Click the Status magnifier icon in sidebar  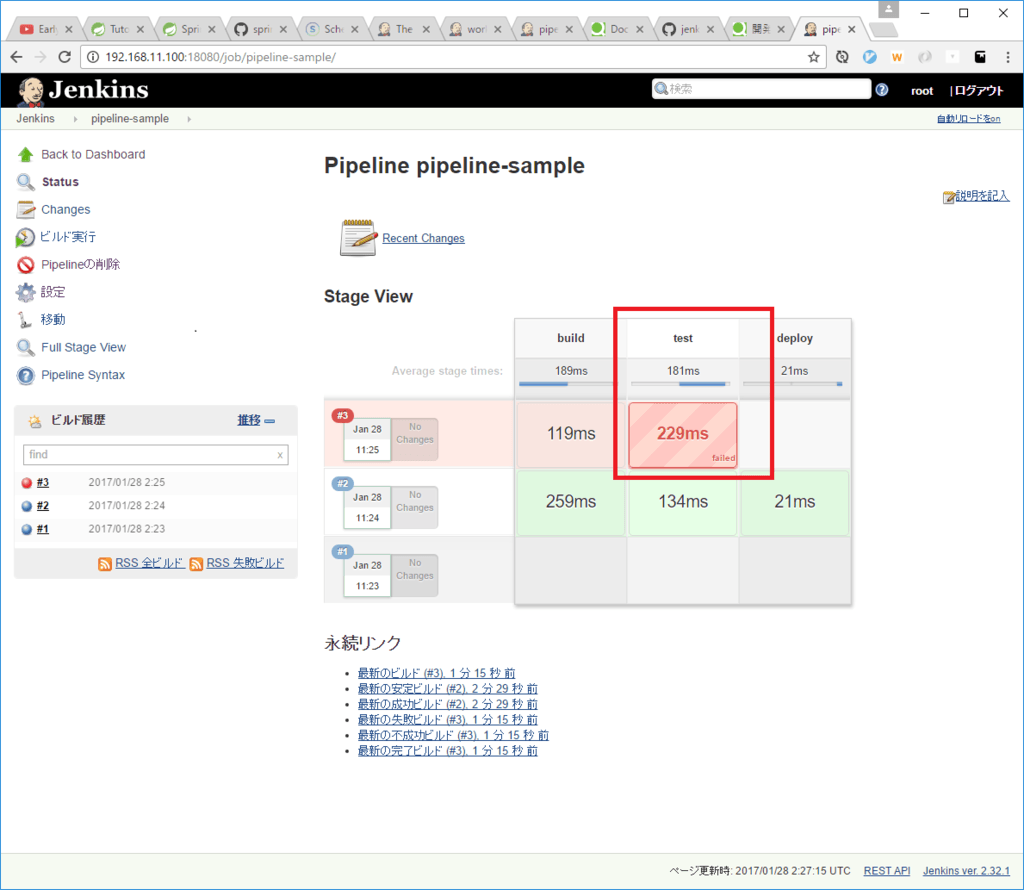[x=25, y=182]
